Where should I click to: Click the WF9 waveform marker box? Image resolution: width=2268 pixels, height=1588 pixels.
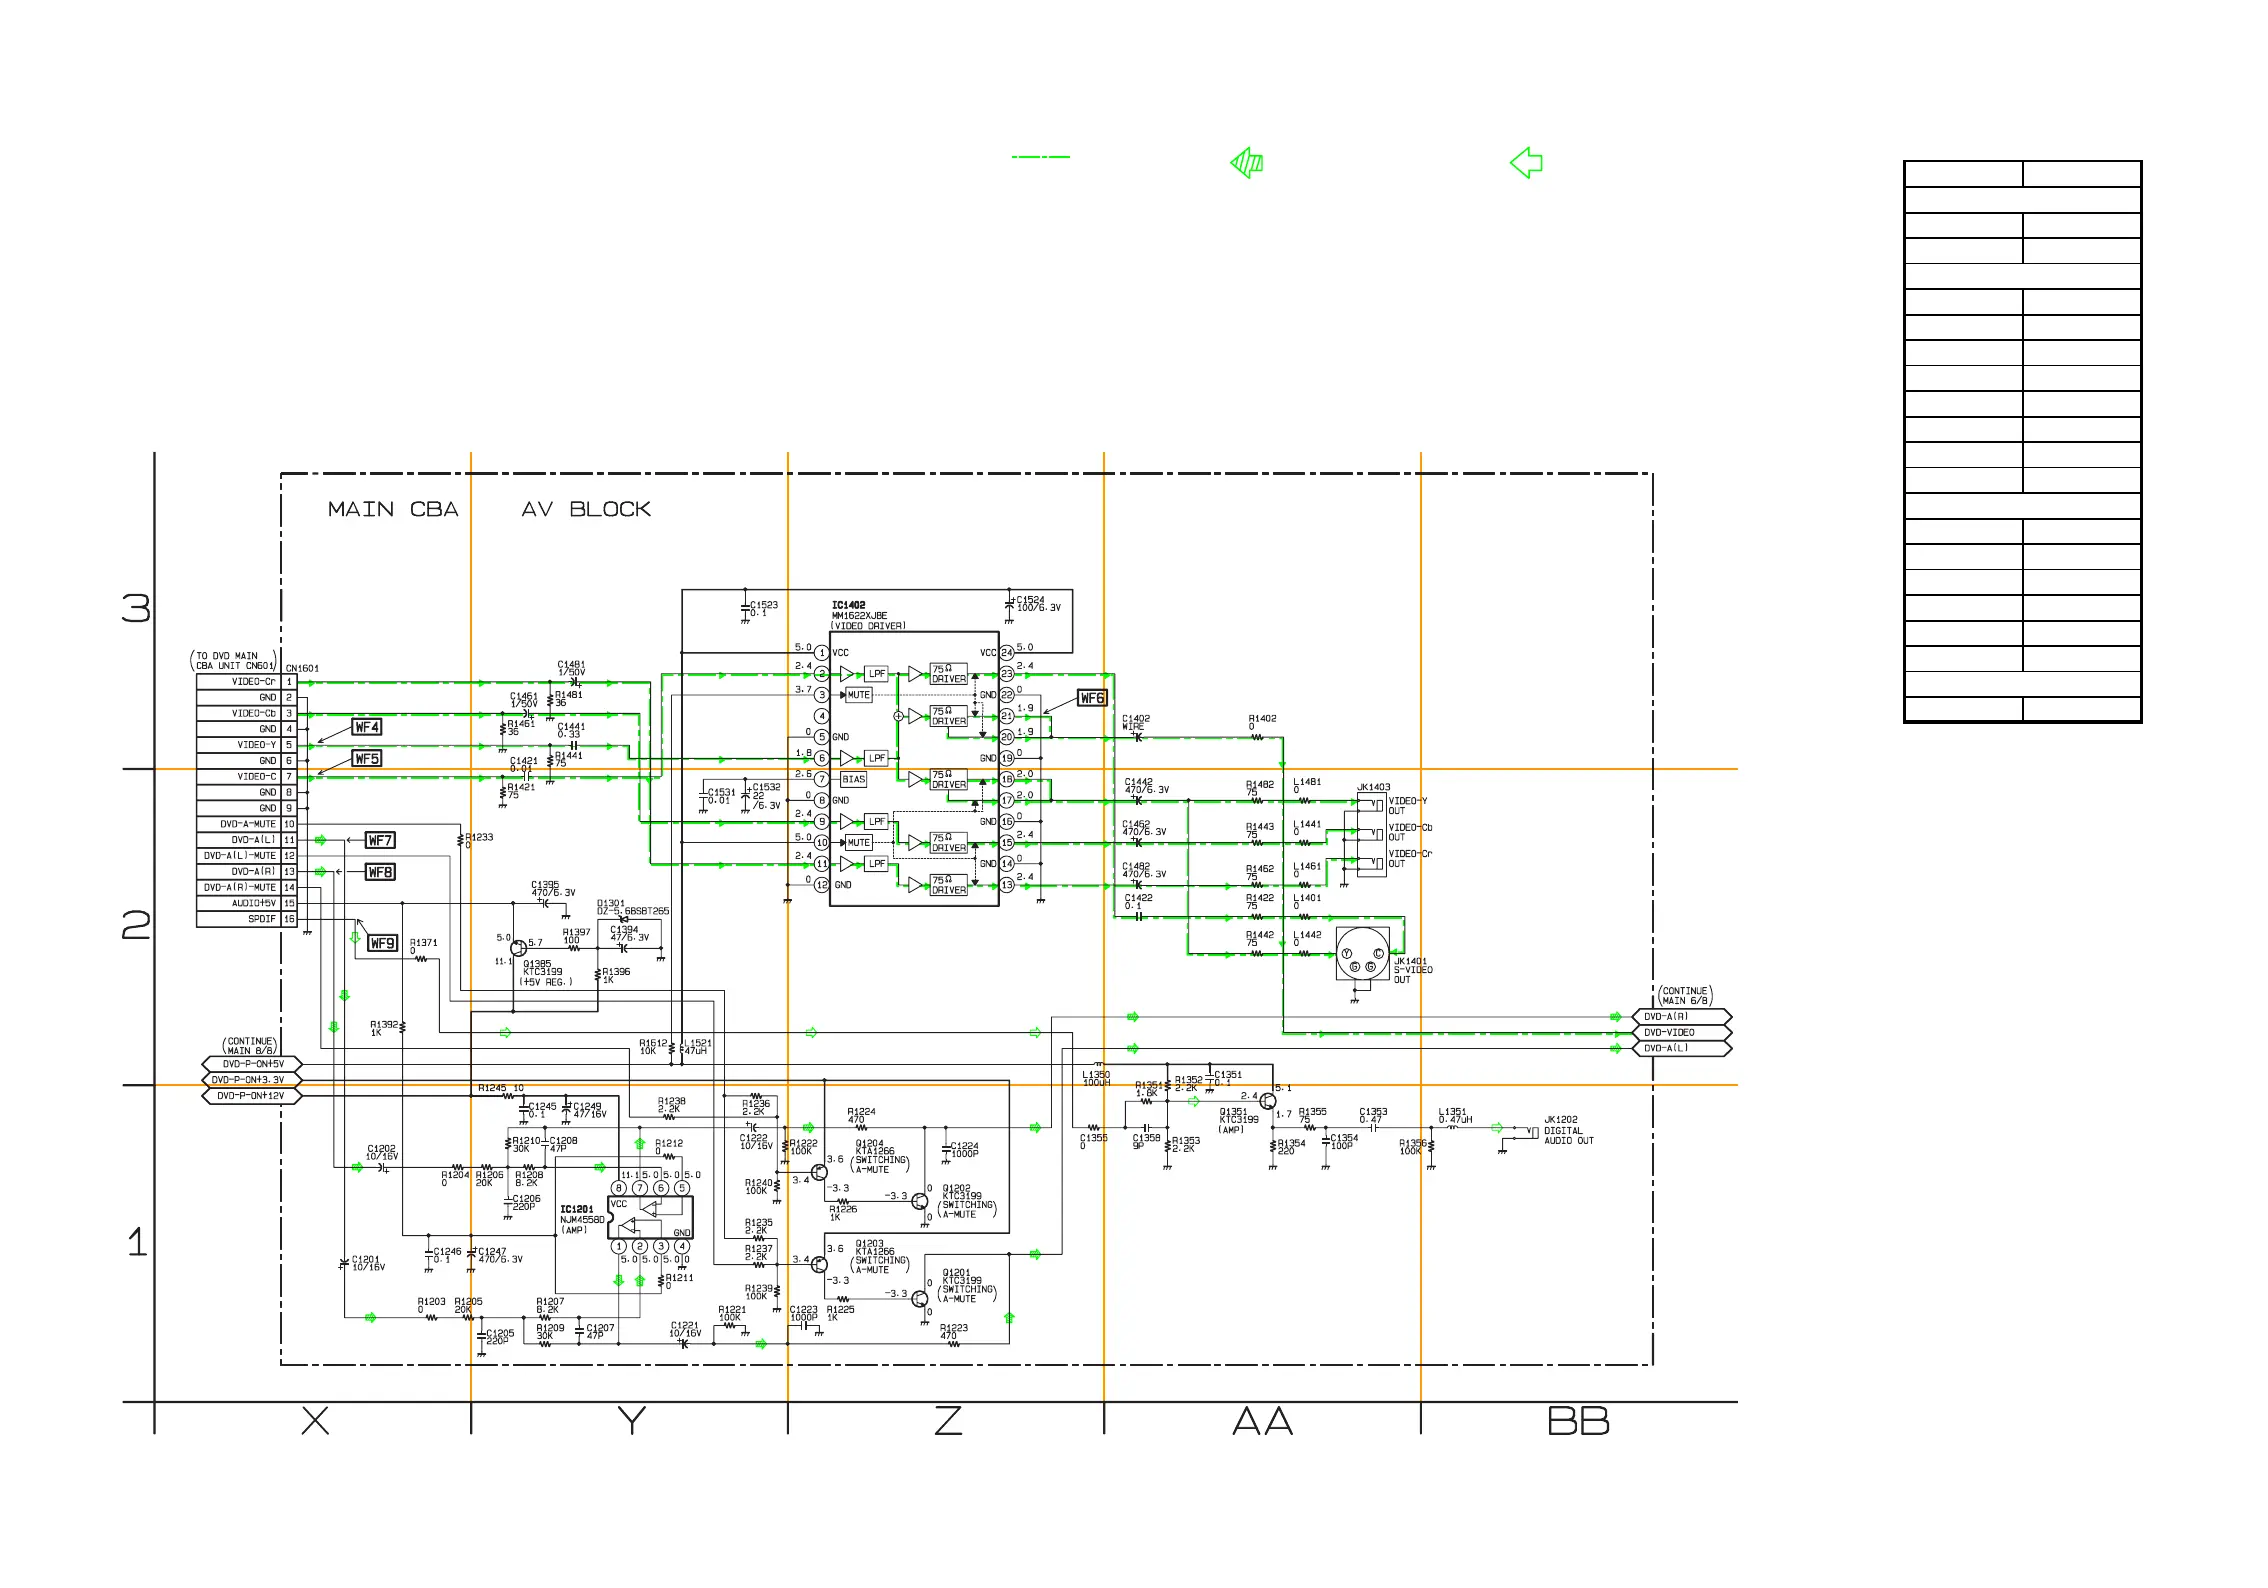[x=383, y=943]
